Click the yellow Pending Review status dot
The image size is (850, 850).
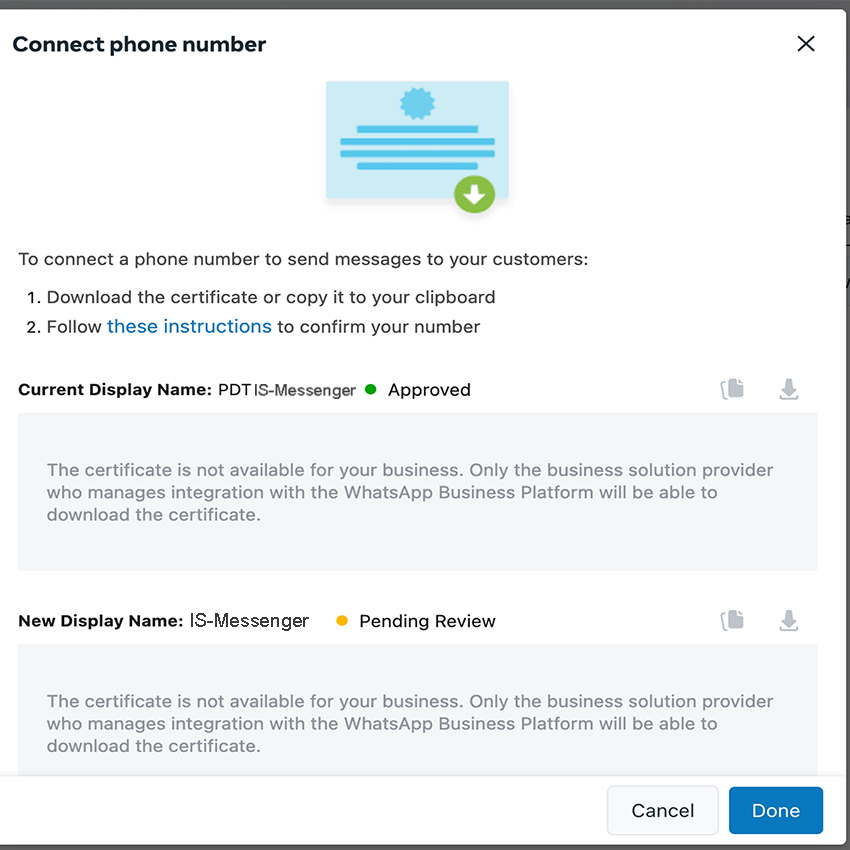[342, 621]
